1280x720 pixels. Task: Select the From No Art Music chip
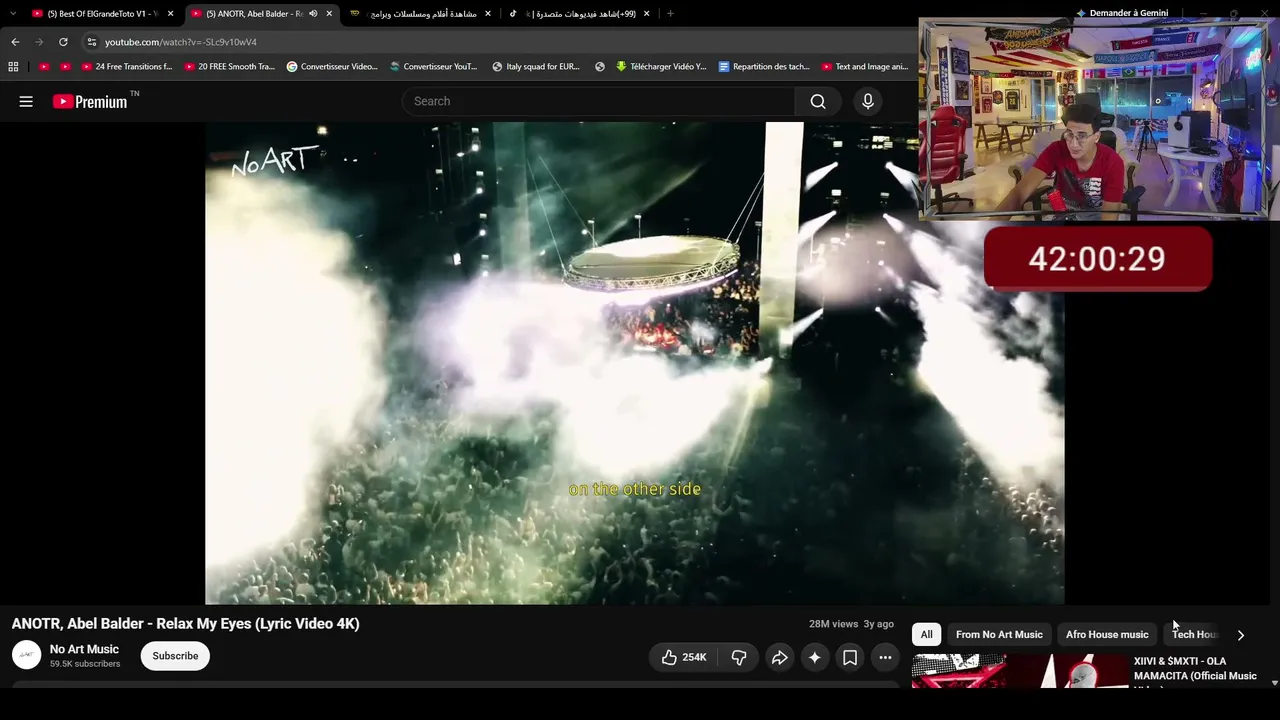coord(999,635)
